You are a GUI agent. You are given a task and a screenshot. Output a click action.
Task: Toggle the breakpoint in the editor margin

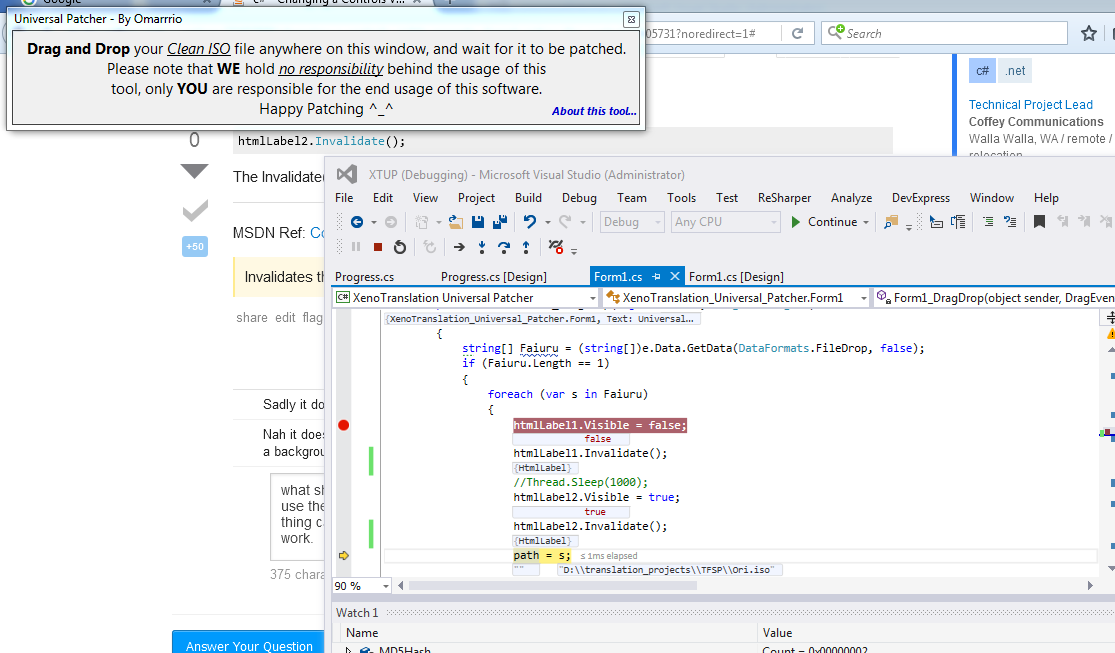(344, 424)
